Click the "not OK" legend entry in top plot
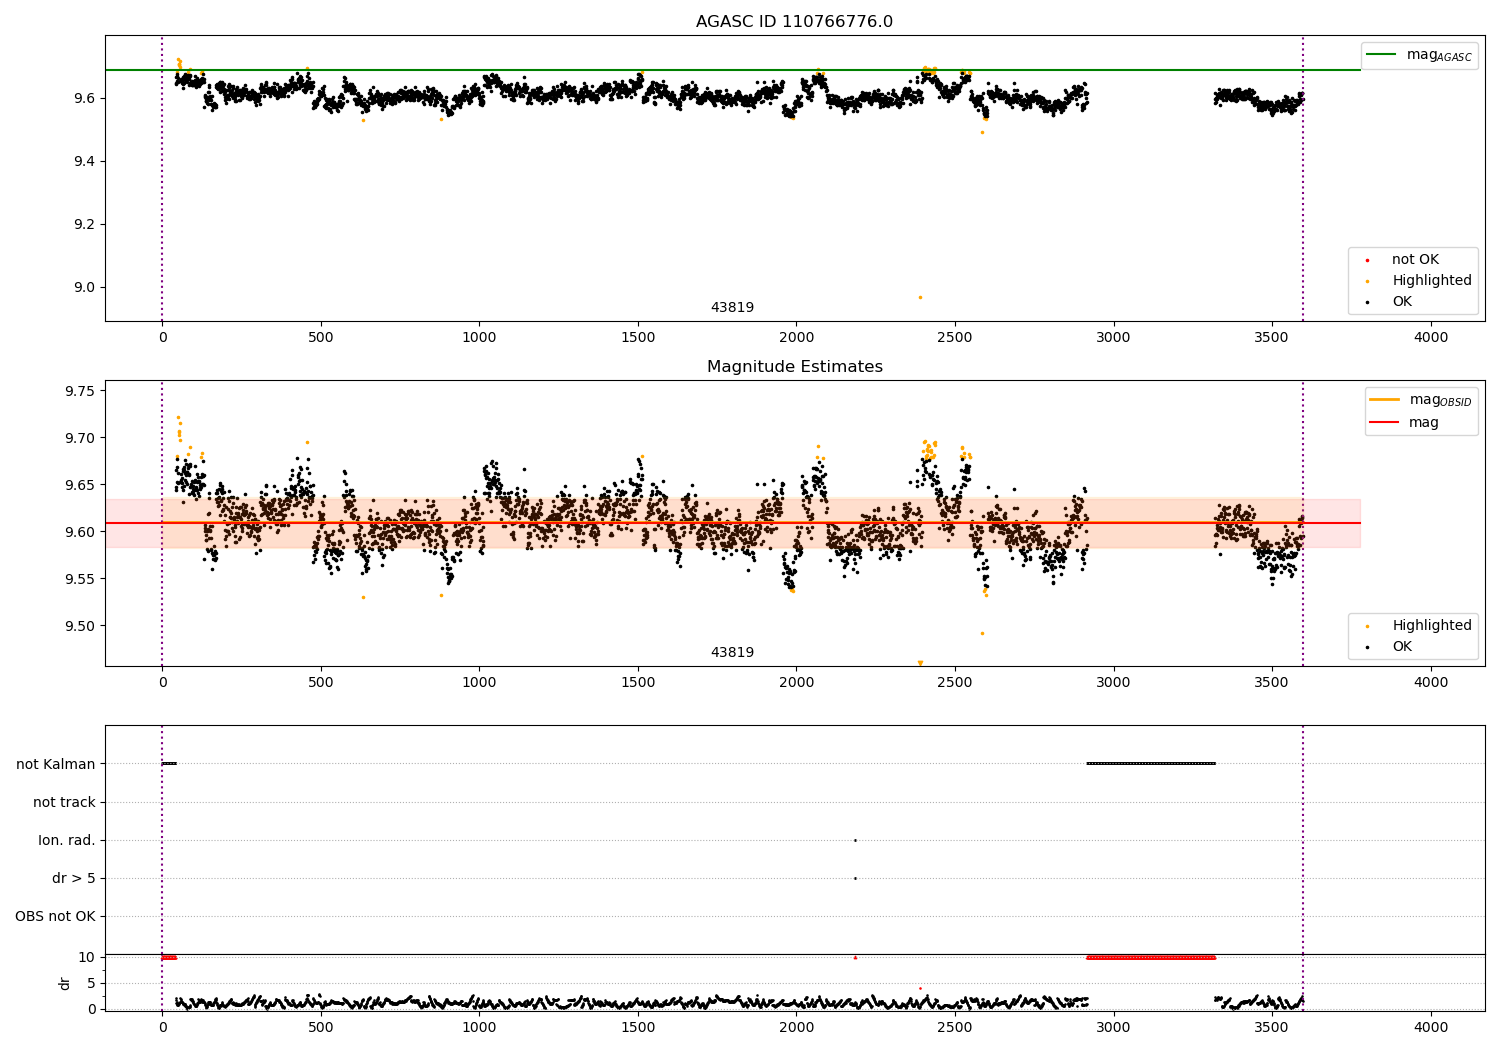Image resolution: width=1500 pixels, height=1050 pixels. pos(1415,260)
